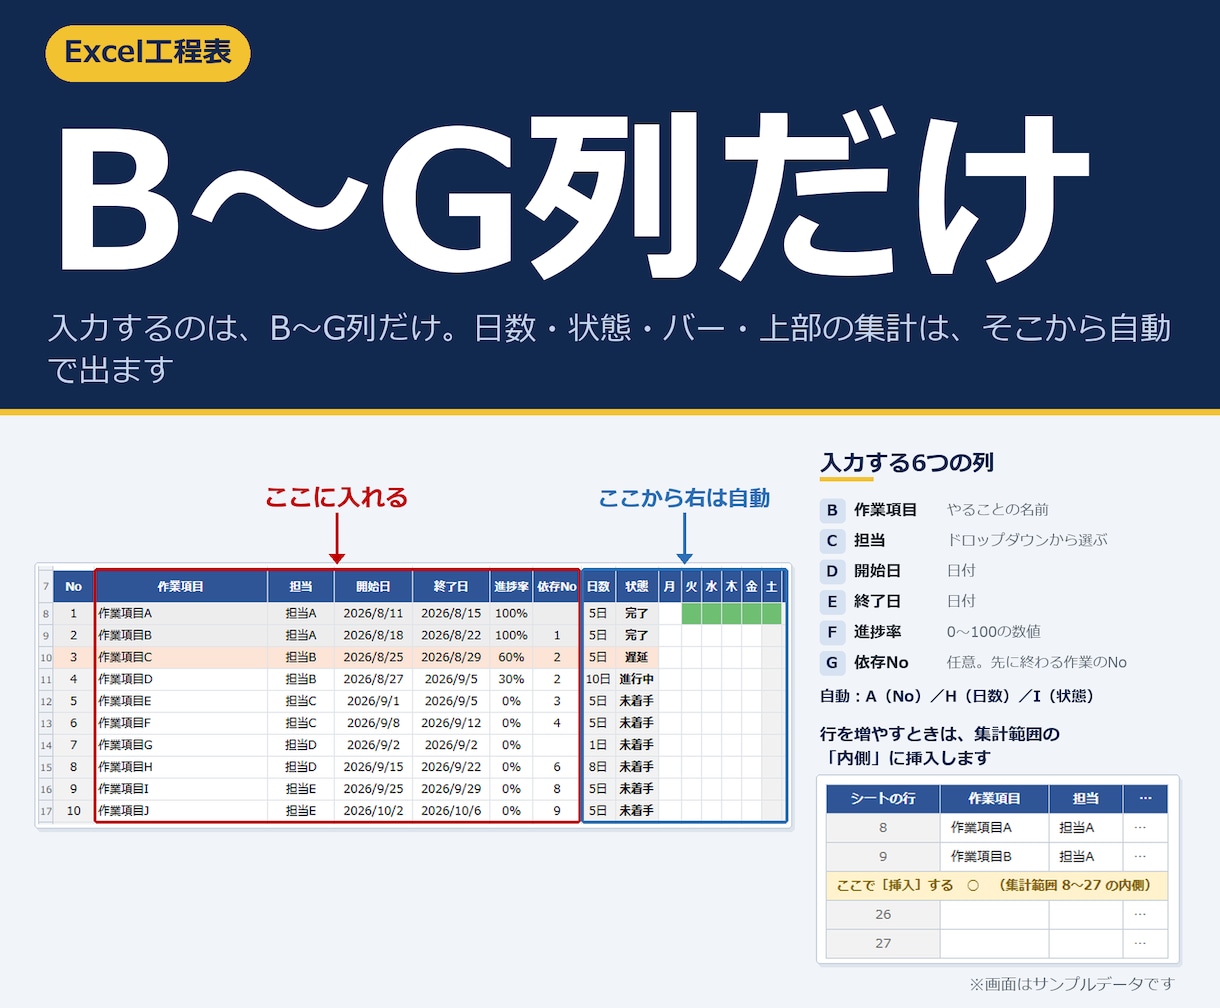Select the 1日 duration cell

point(598,745)
